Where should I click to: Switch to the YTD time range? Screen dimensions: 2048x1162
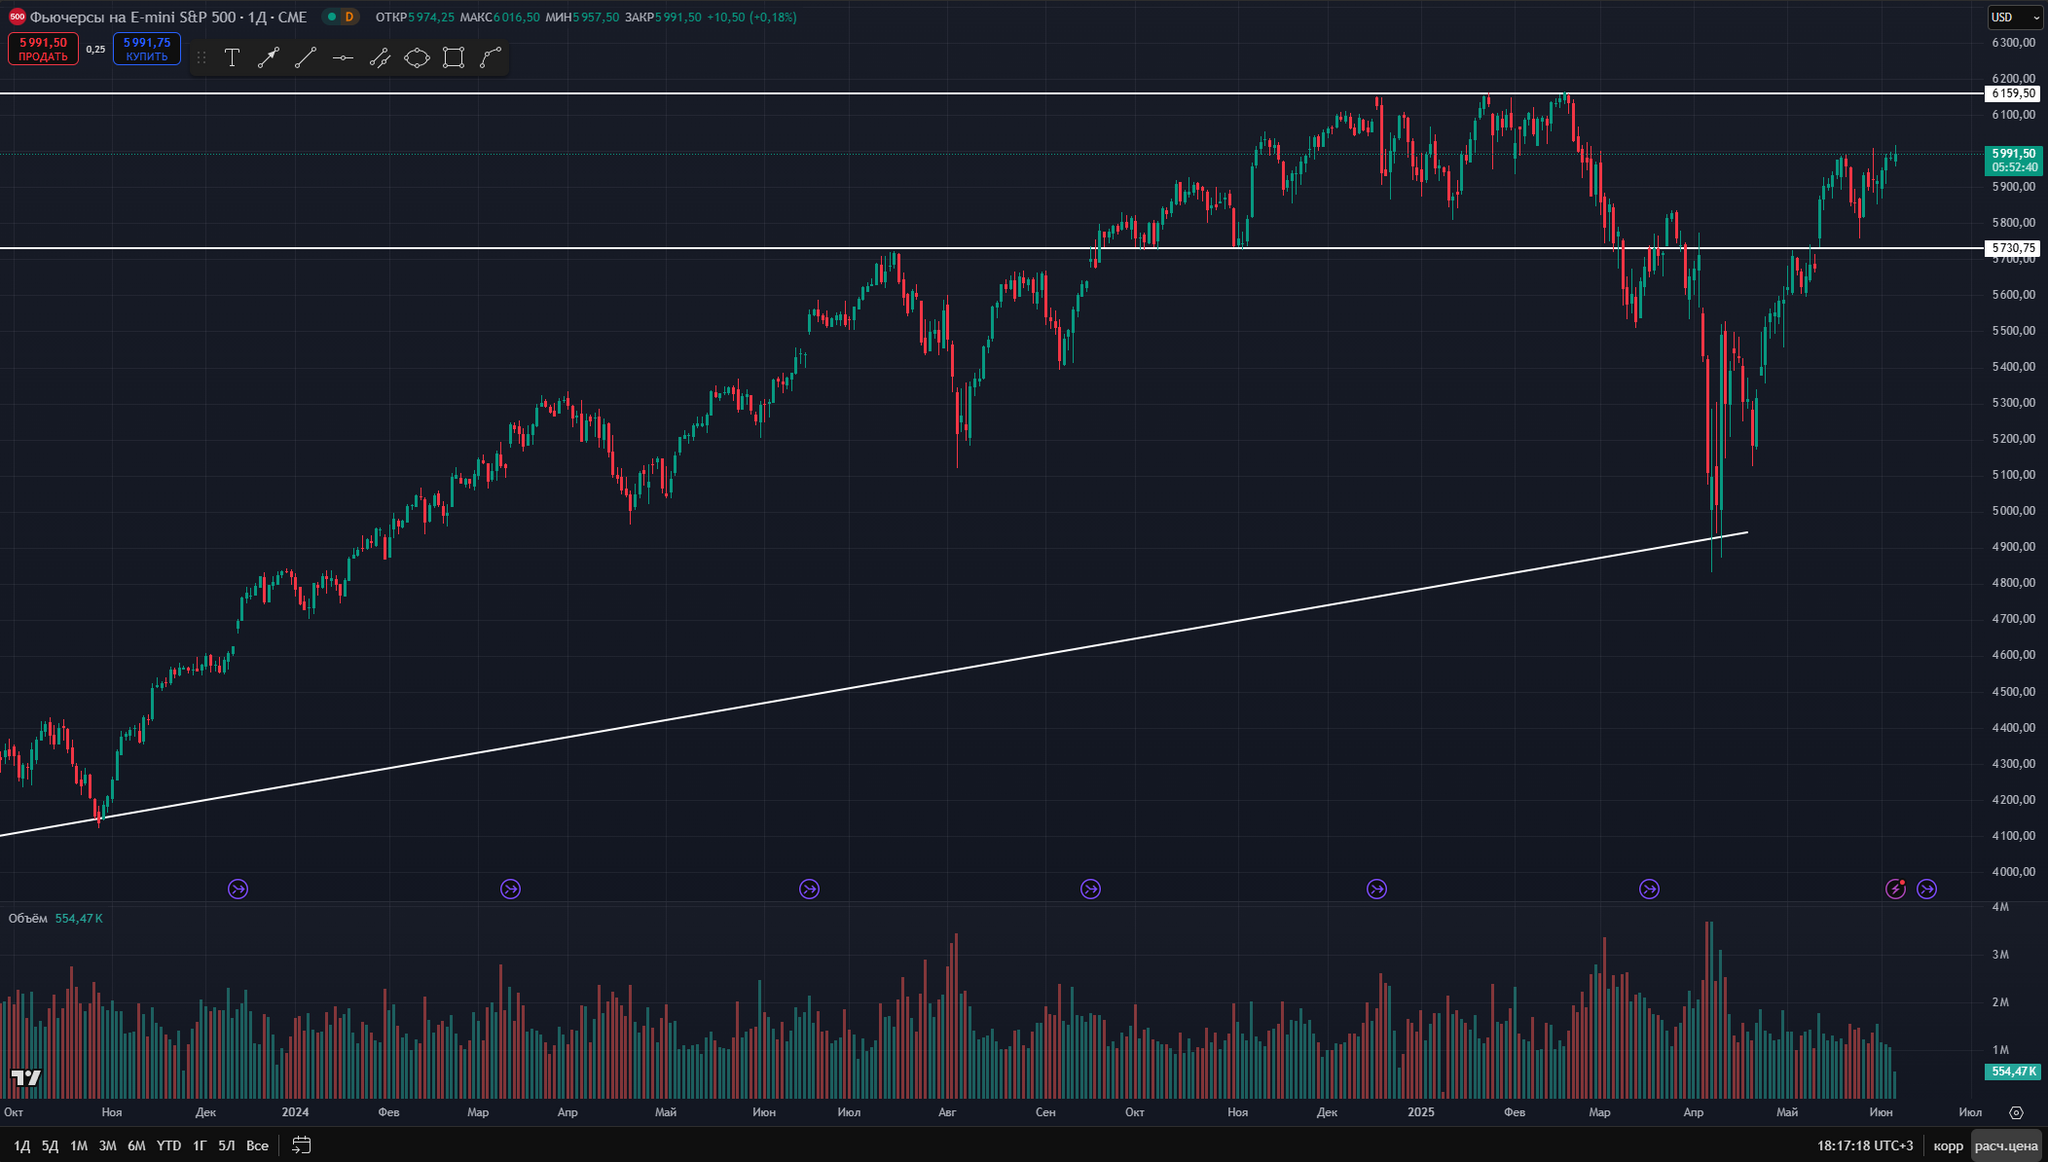(168, 1145)
